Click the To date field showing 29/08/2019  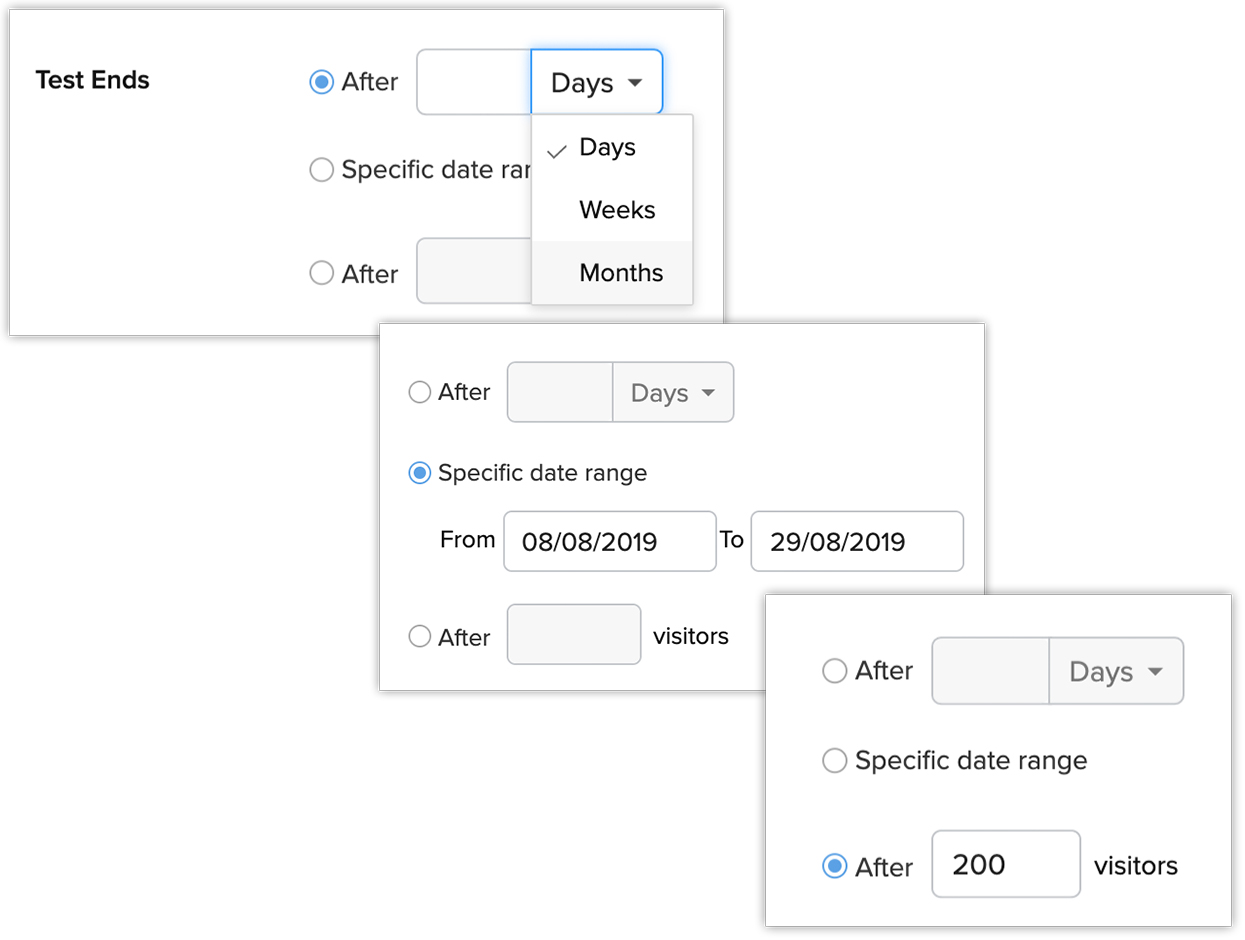click(x=857, y=542)
